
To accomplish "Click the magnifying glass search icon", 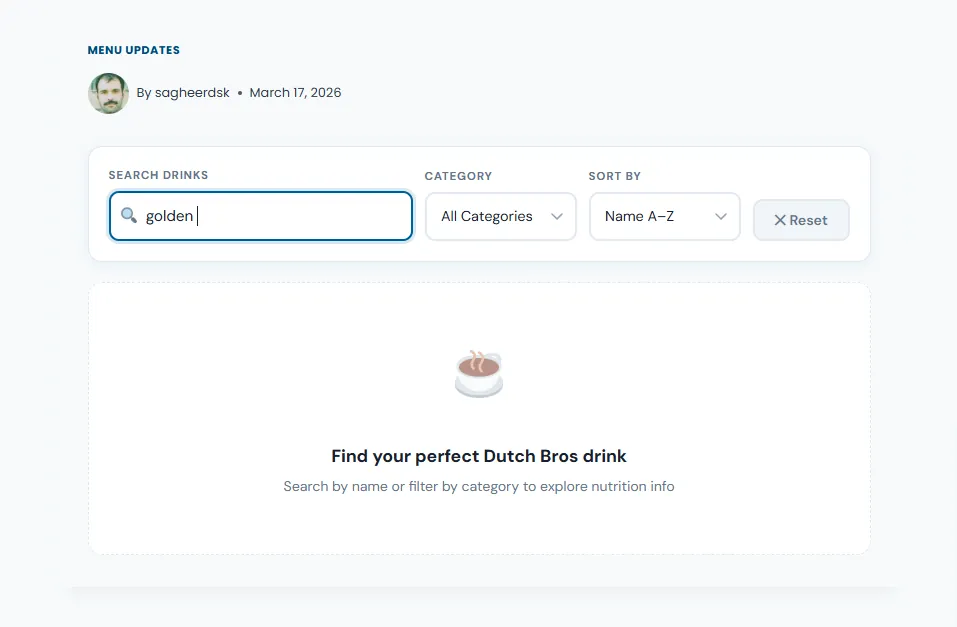I will coord(129,215).
